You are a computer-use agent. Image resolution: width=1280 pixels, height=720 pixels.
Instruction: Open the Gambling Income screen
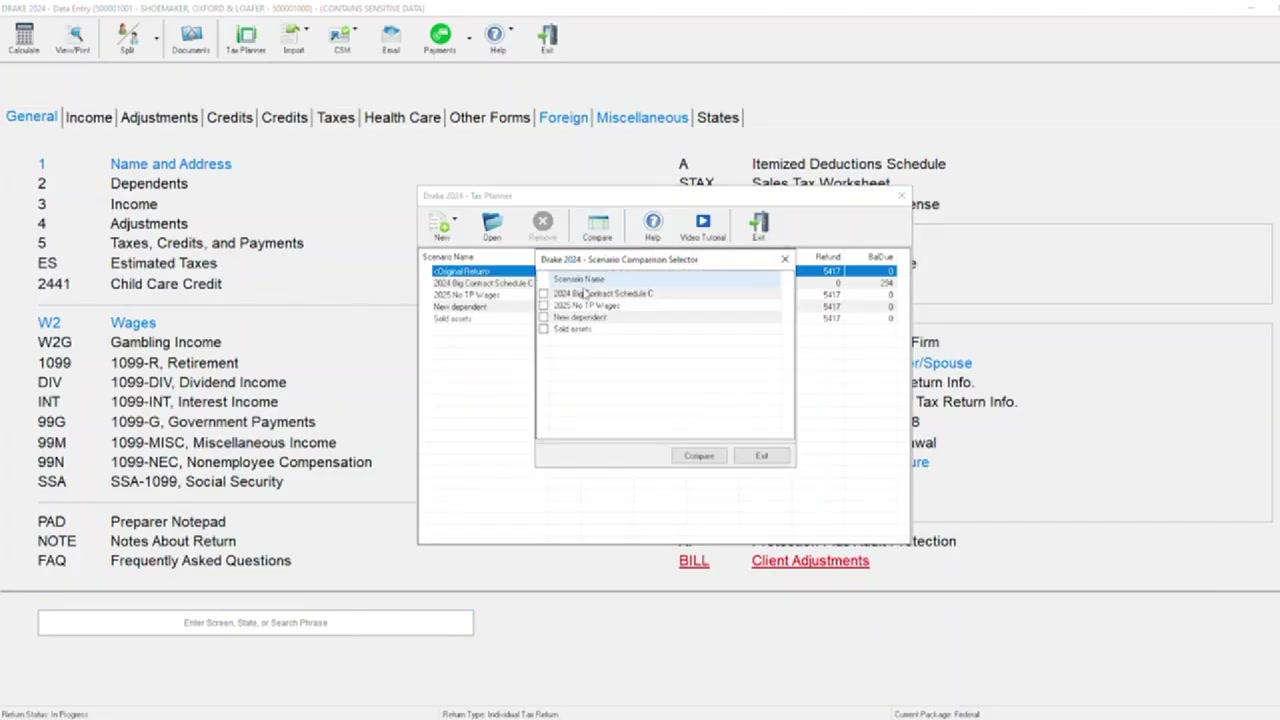[x=166, y=343]
